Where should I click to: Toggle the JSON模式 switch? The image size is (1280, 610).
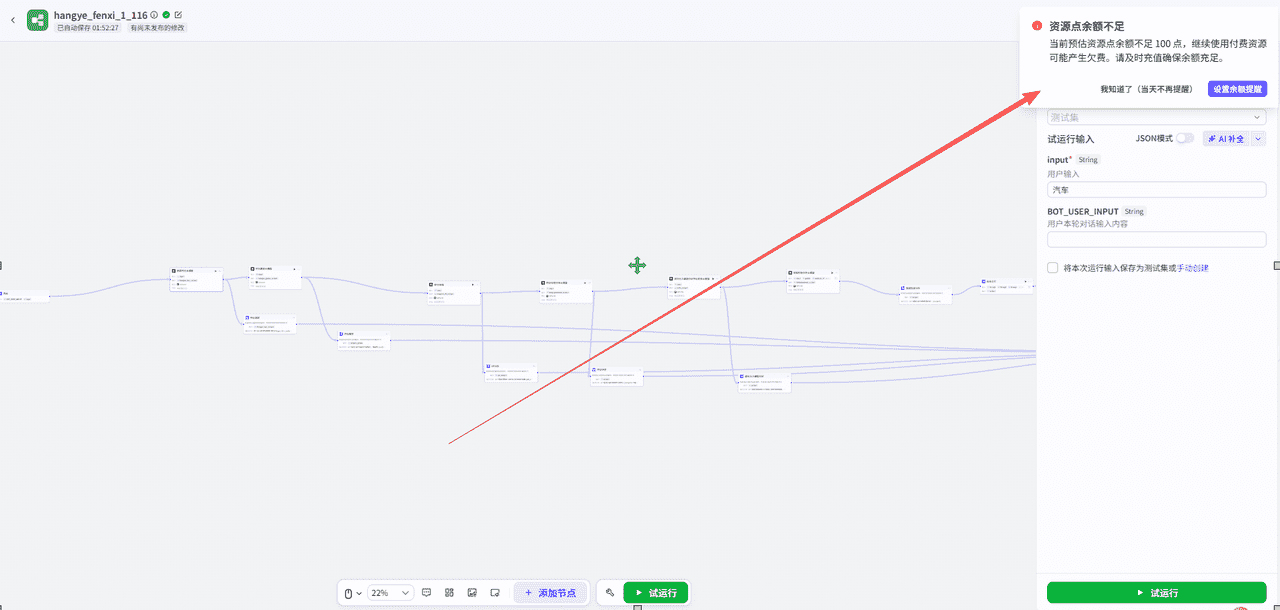1184,139
